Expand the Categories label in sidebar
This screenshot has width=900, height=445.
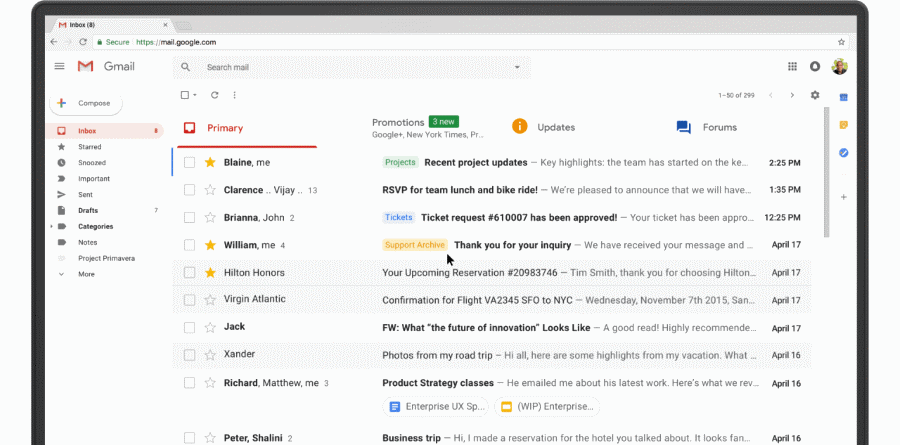click(52, 226)
